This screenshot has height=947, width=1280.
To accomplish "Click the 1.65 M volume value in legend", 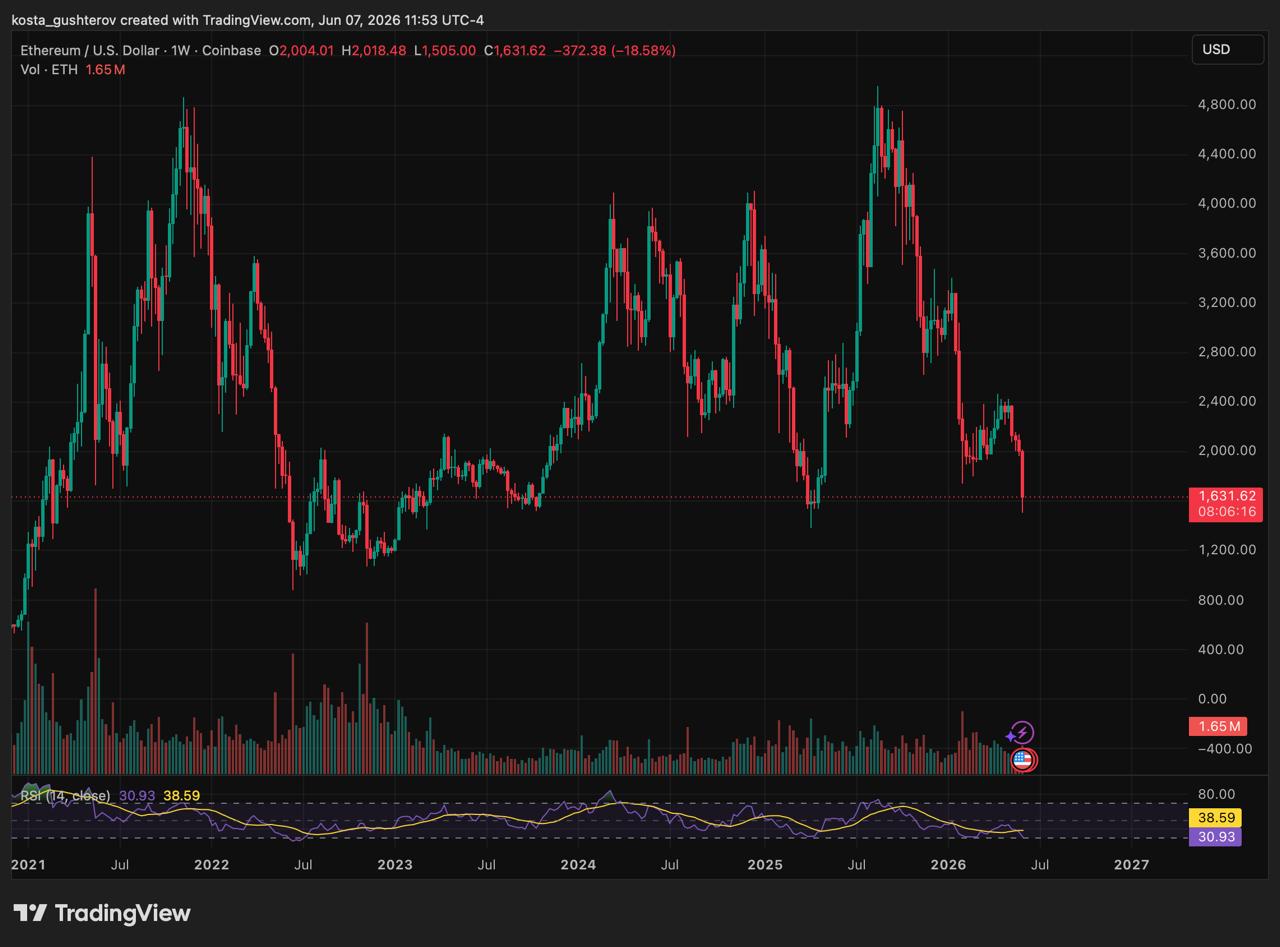I will (106, 70).
